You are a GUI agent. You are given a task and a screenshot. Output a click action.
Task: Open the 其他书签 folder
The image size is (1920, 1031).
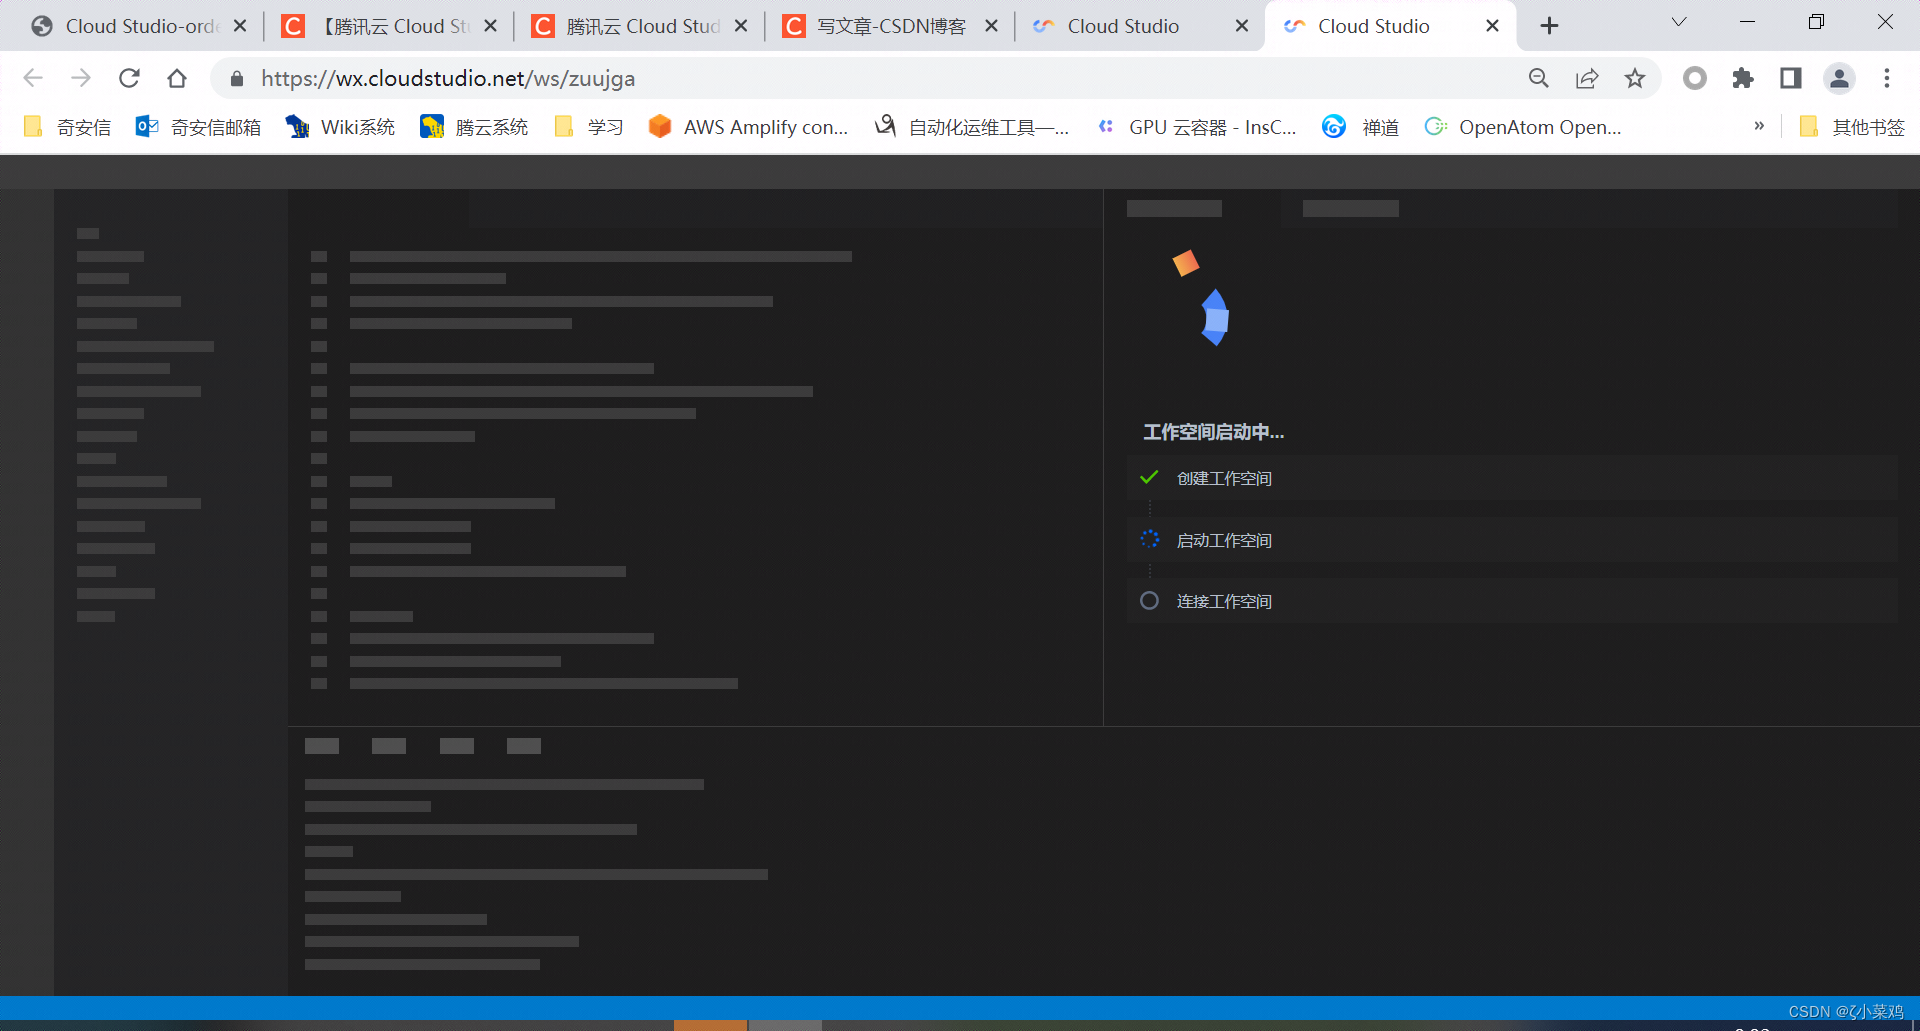tap(1852, 127)
